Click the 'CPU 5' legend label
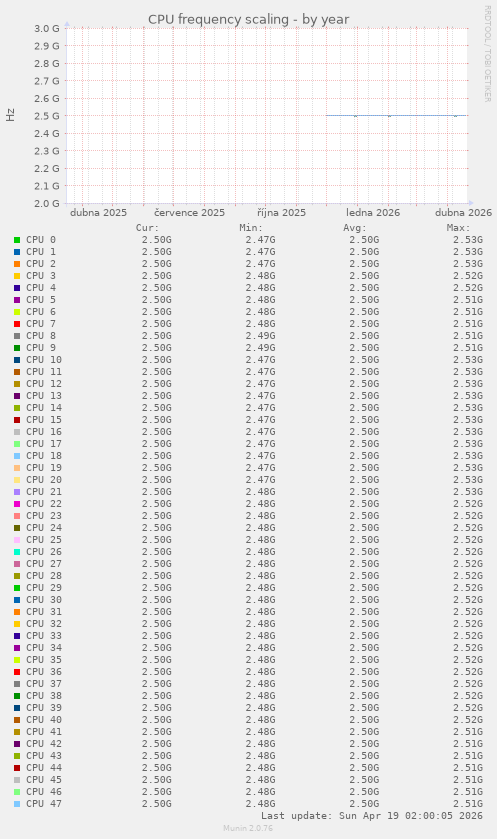 41,300
